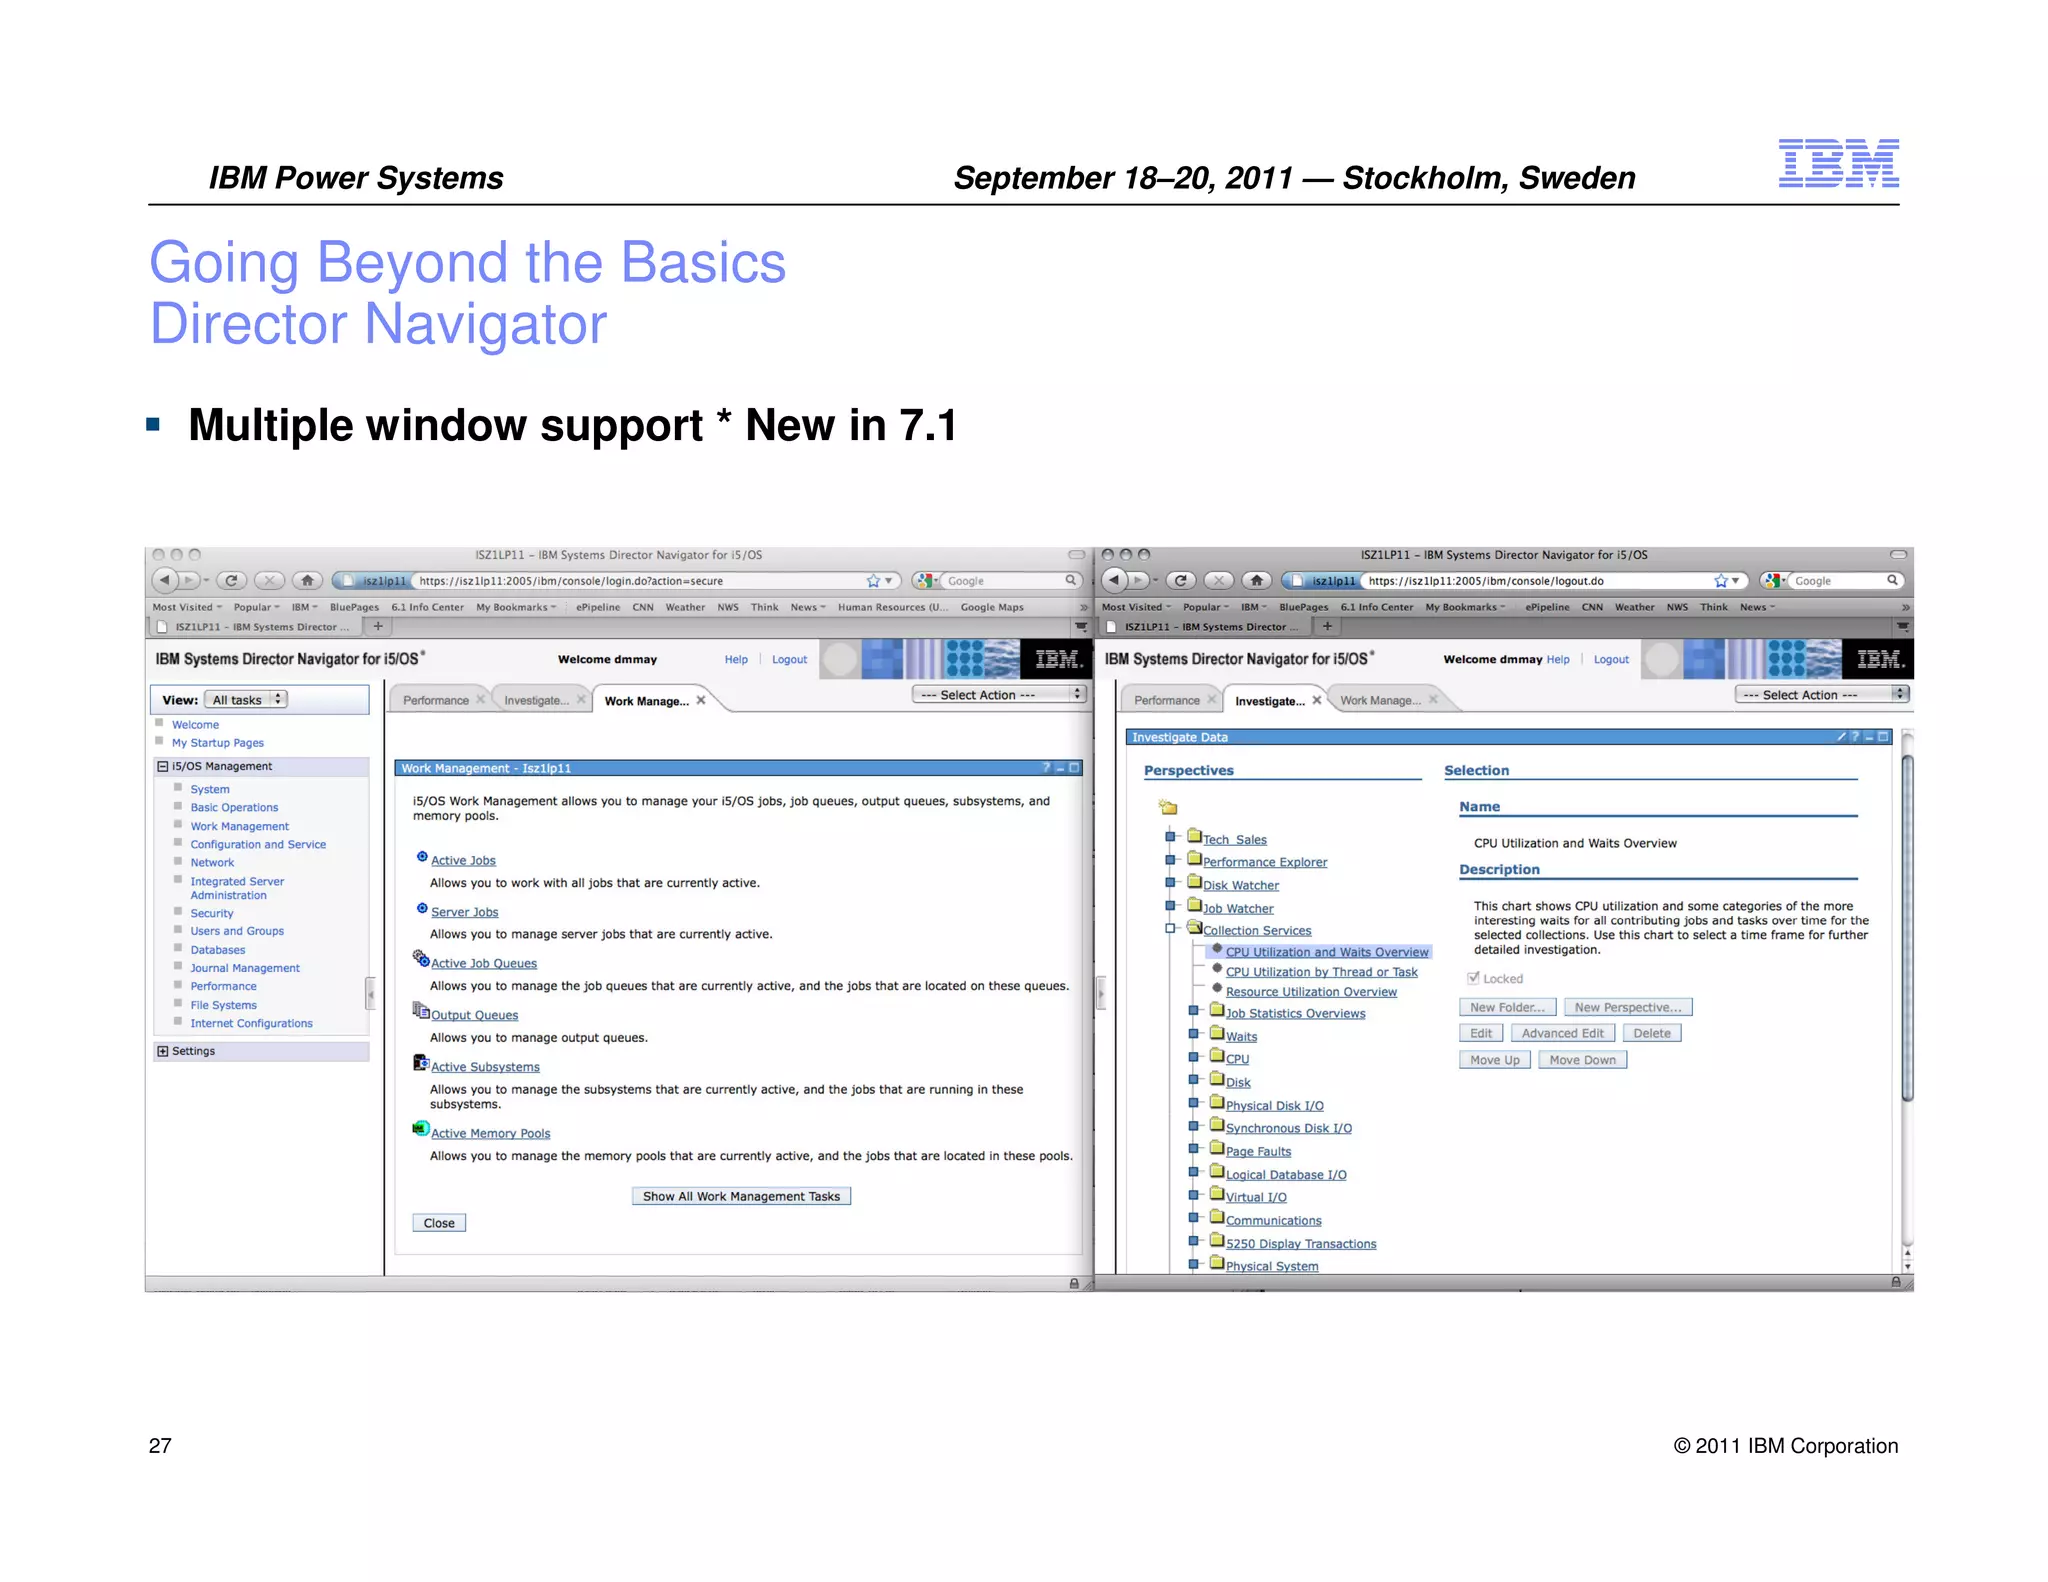
Task: Click the Advanced Edit button
Action: pos(1562,1033)
